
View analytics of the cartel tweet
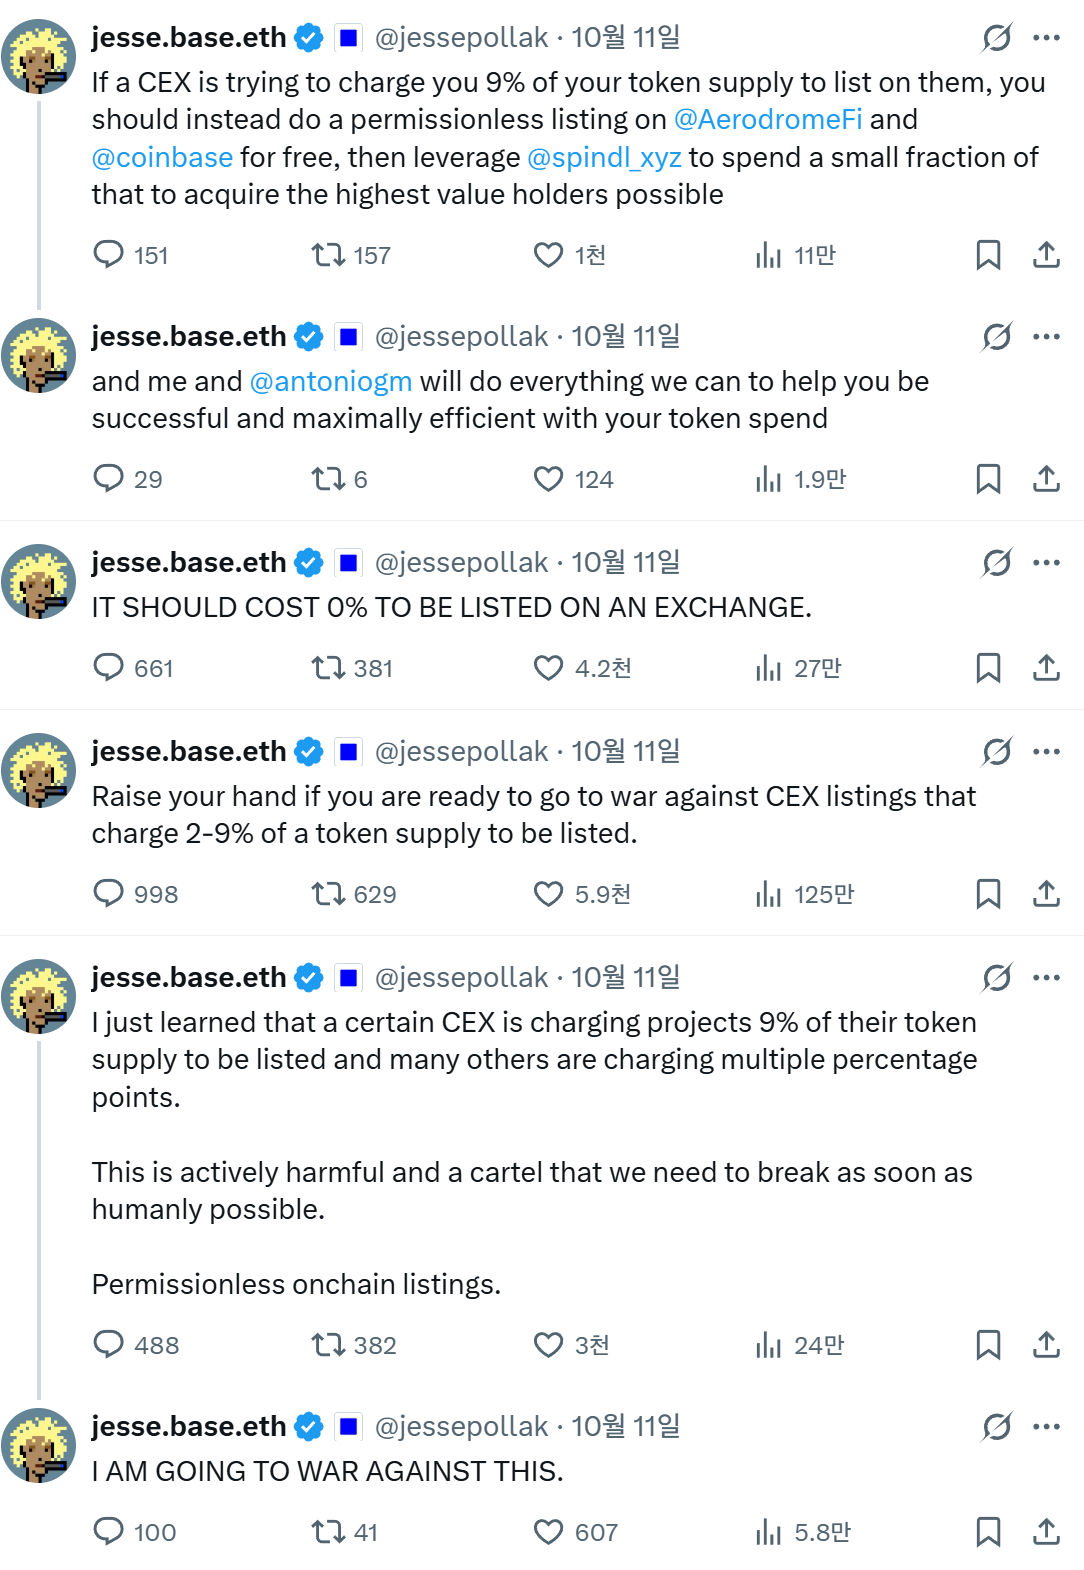pos(768,1345)
